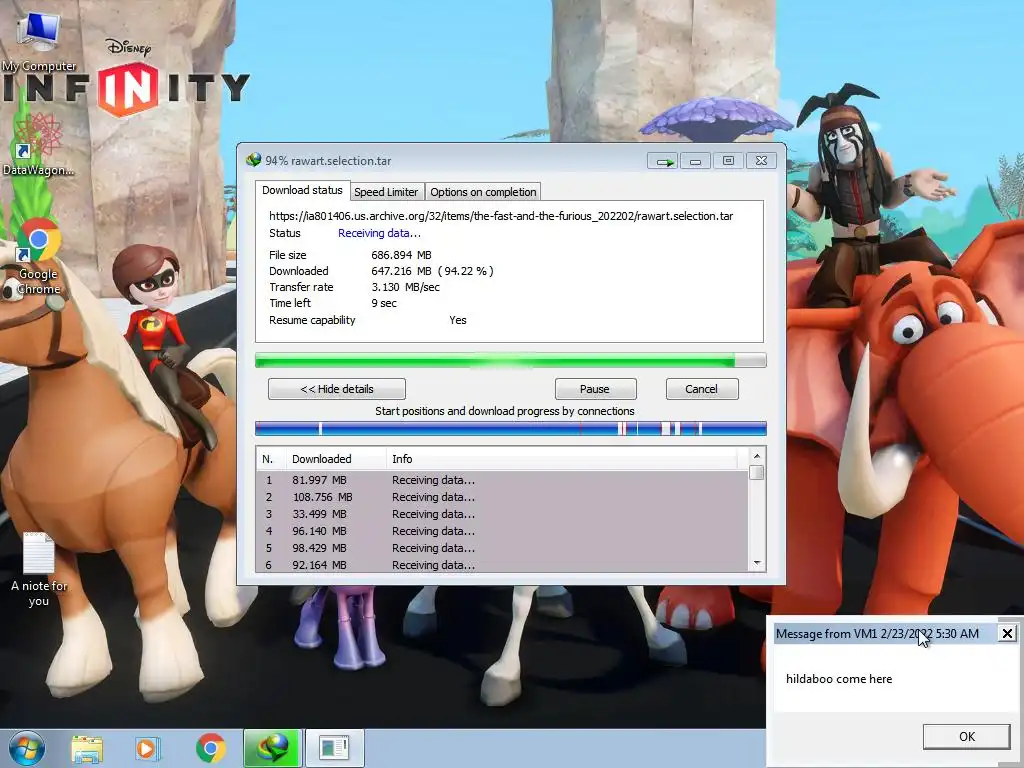
Task: Click the 'Message from VM1' title bar
Action: tap(885, 633)
